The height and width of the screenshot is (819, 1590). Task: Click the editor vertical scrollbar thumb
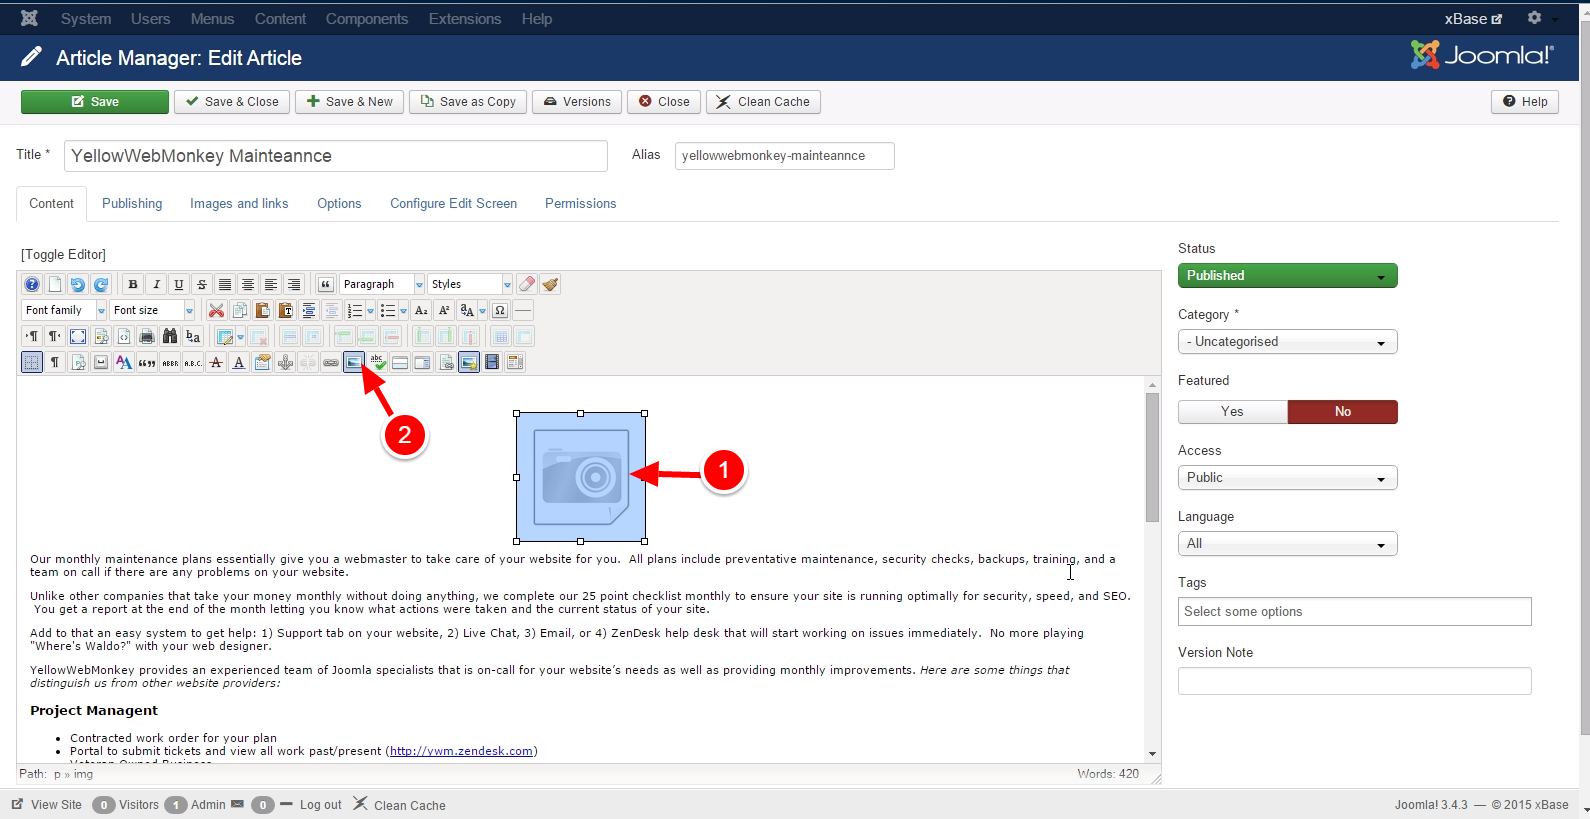coord(1152,457)
